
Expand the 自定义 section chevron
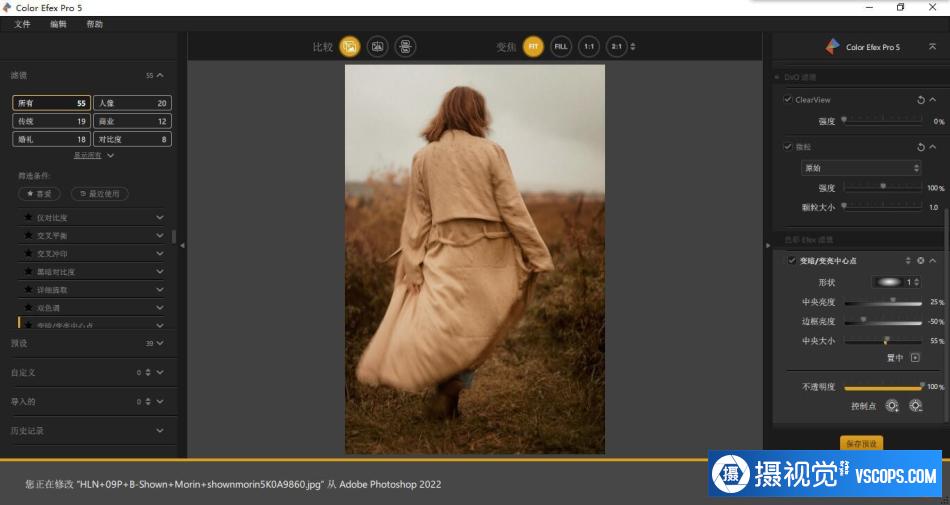(x=160, y=372)
